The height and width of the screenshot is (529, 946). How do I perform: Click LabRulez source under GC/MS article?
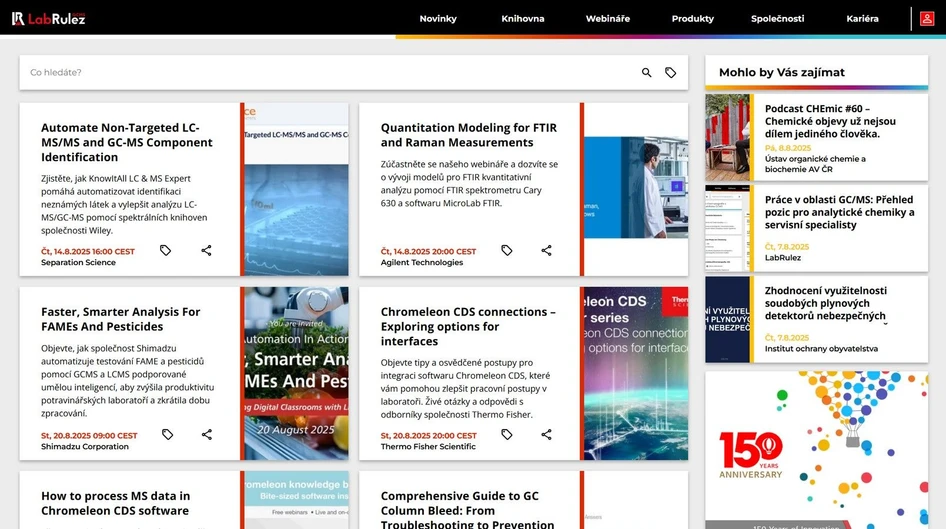click(x=783, y=258)
